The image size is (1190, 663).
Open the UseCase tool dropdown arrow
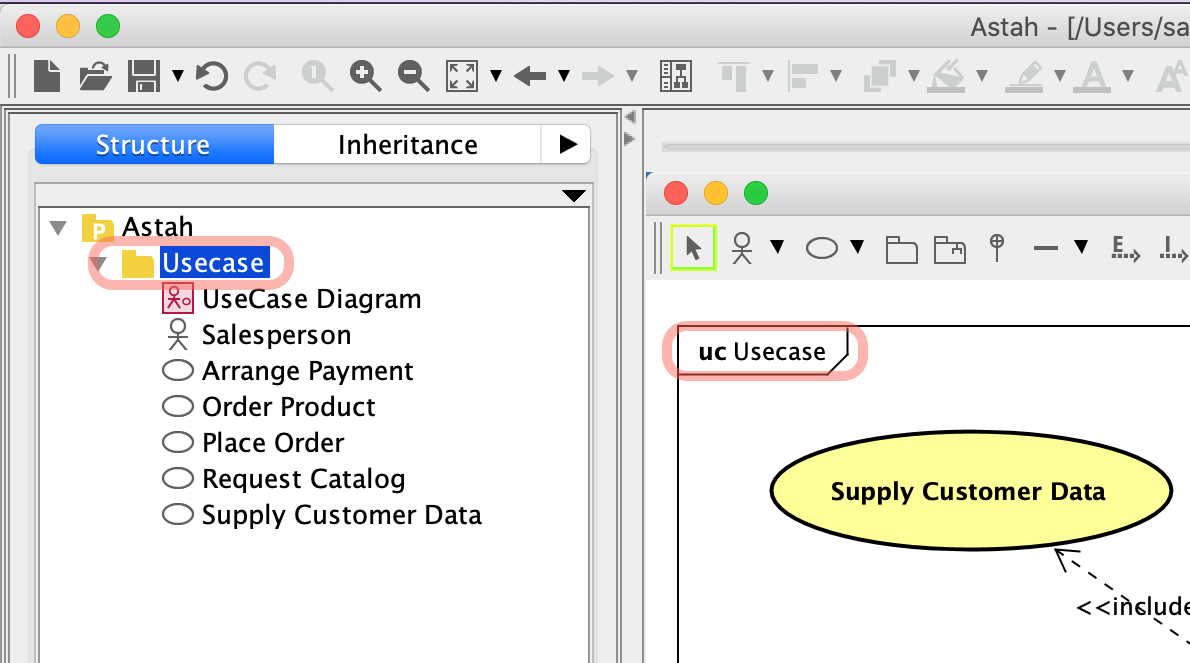click(x=857, y=248)
